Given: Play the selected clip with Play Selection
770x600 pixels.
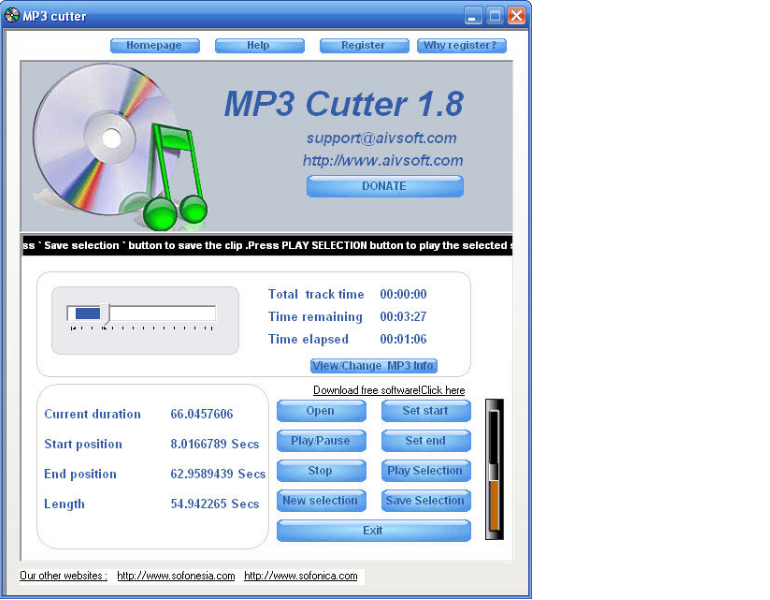Looking at the screenshot, I should coord(426,470).
